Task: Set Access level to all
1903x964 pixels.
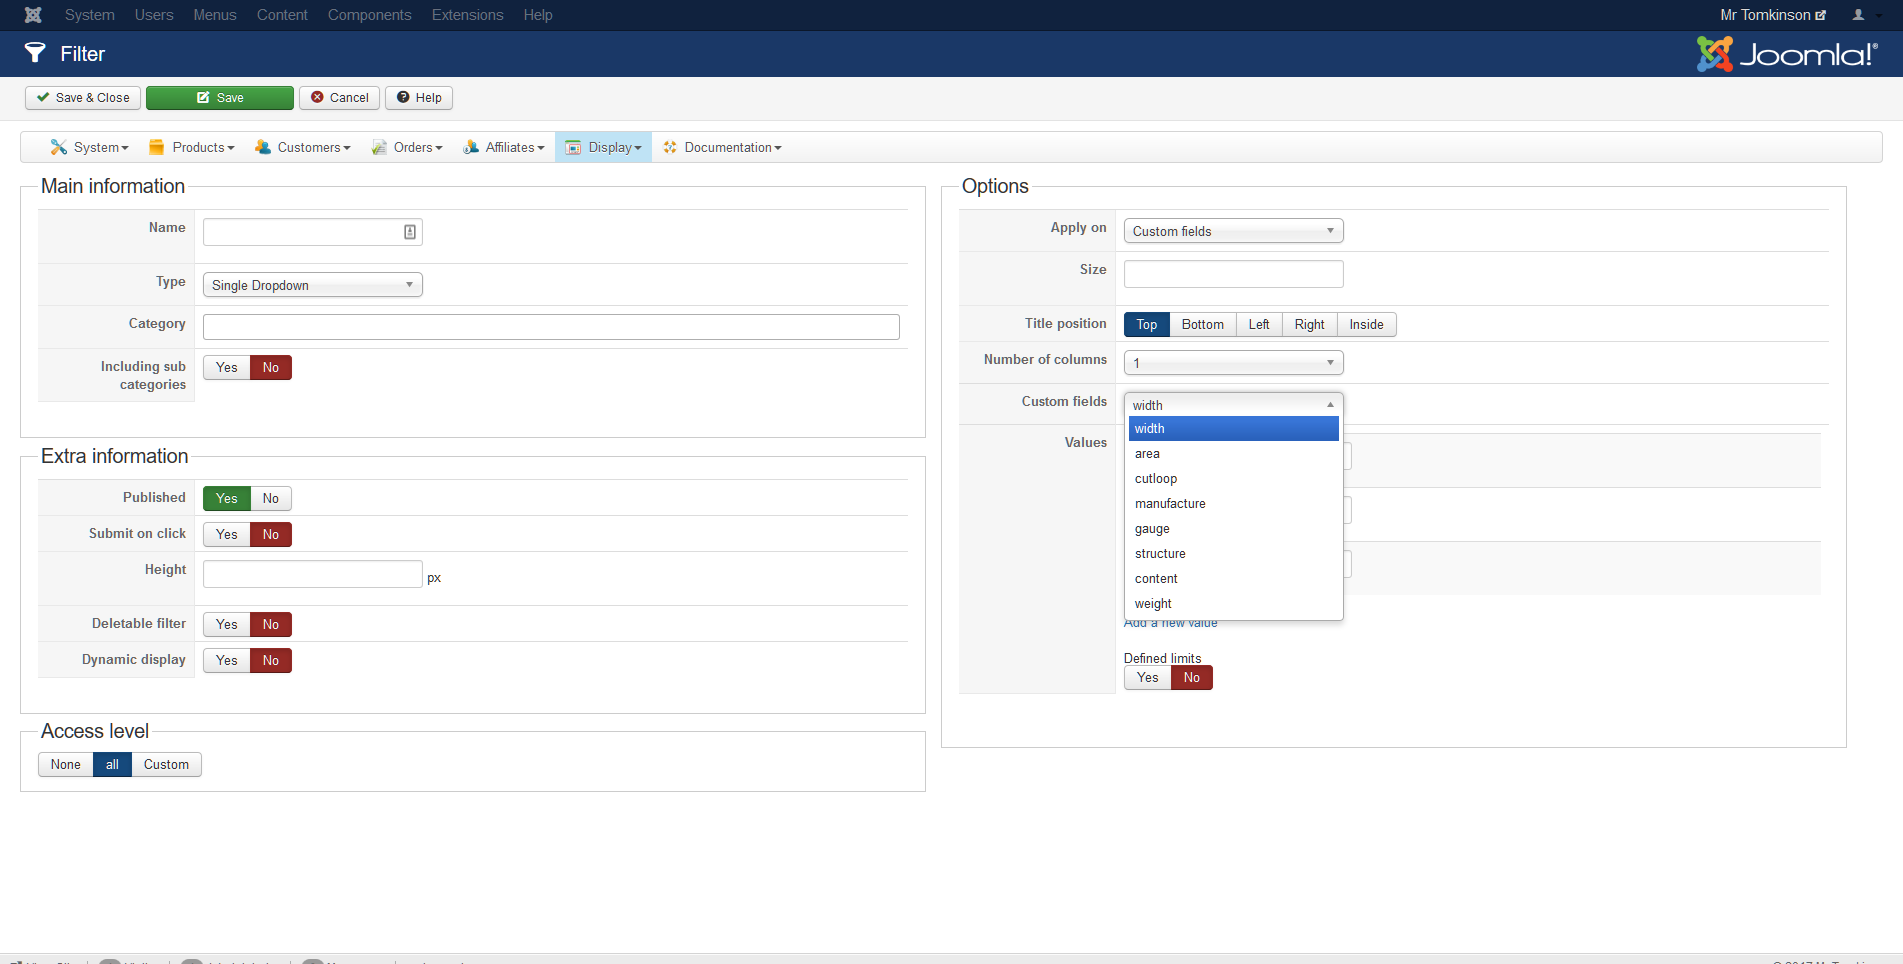Action: pyautogui.click(x=112, y=765)
